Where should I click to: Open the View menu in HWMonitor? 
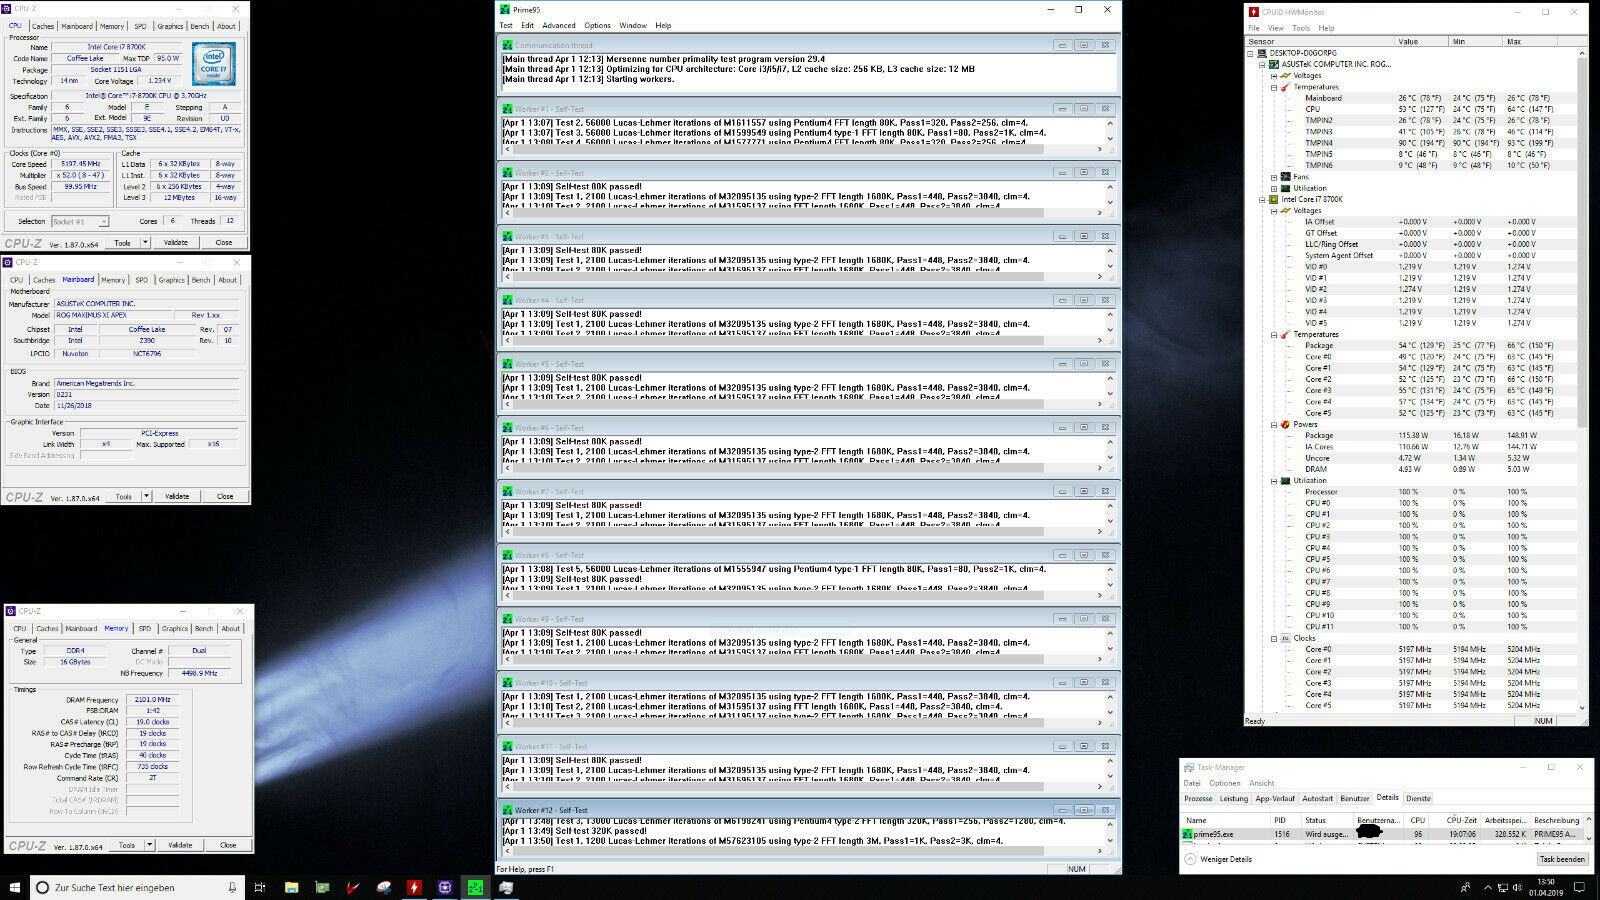click(1275, 28)
